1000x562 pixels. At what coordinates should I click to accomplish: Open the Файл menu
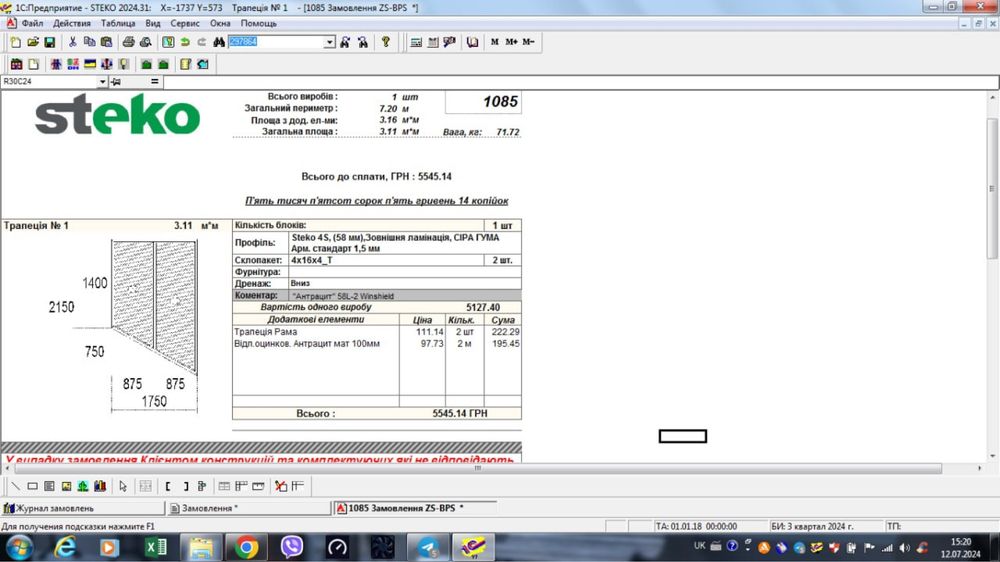point(33,24)
